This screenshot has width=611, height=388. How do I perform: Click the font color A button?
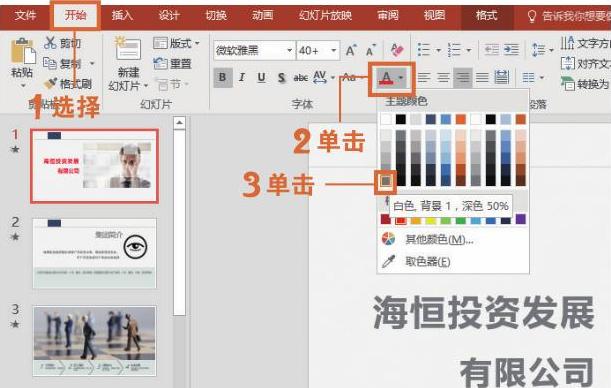point(385,78)
